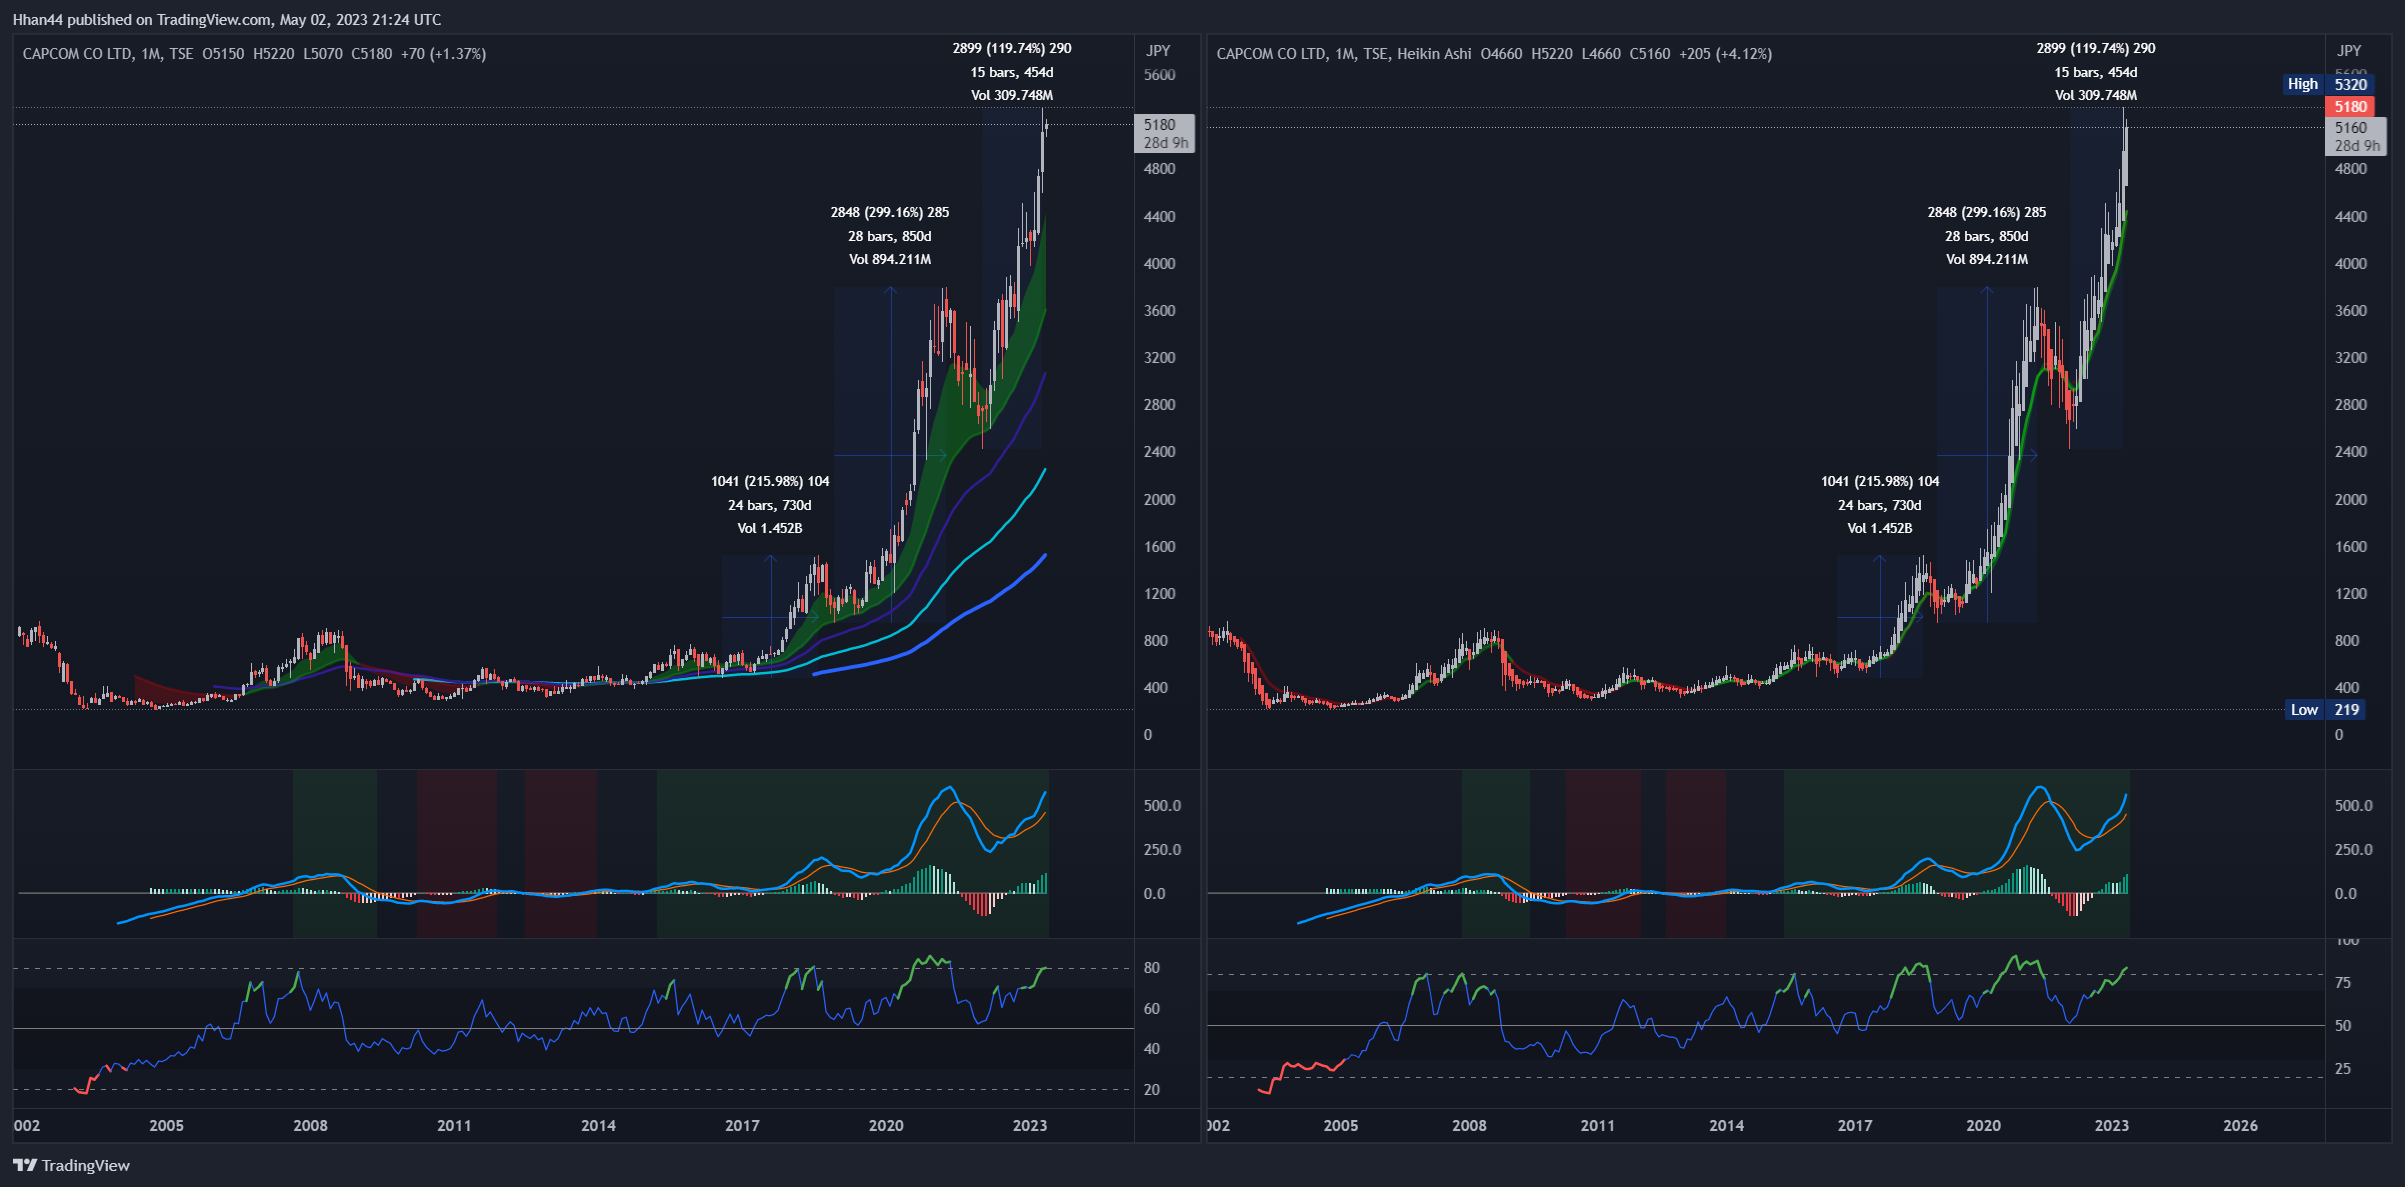Click 1200 on Heikin Ashi price scale
This screenshot has width=2405, height=1187.
point(2351,593)
